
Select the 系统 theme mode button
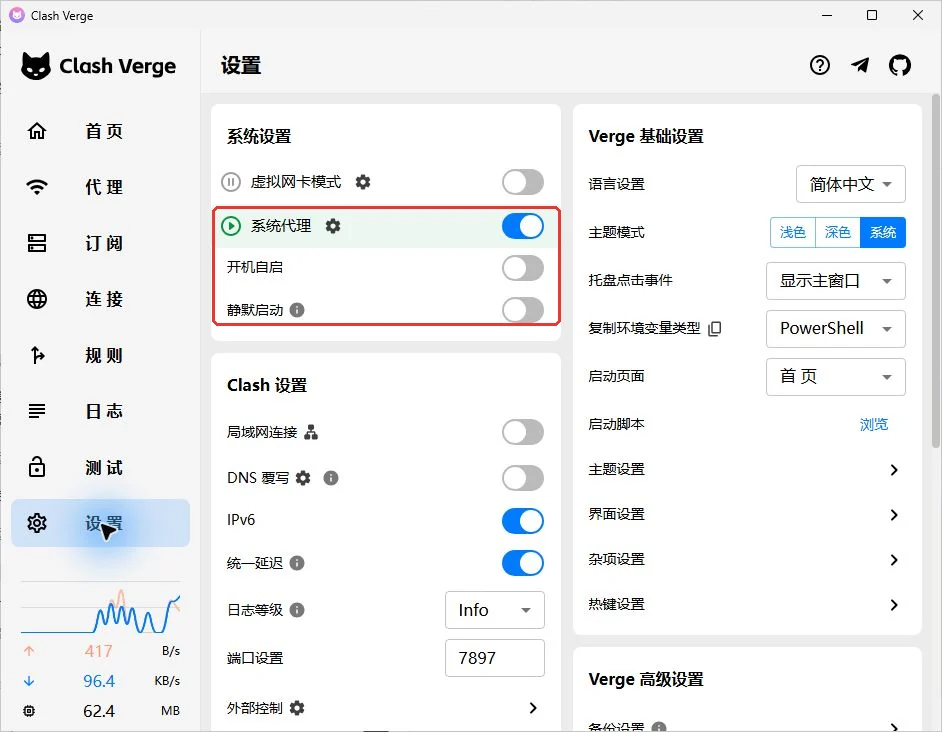pos(883,232)
